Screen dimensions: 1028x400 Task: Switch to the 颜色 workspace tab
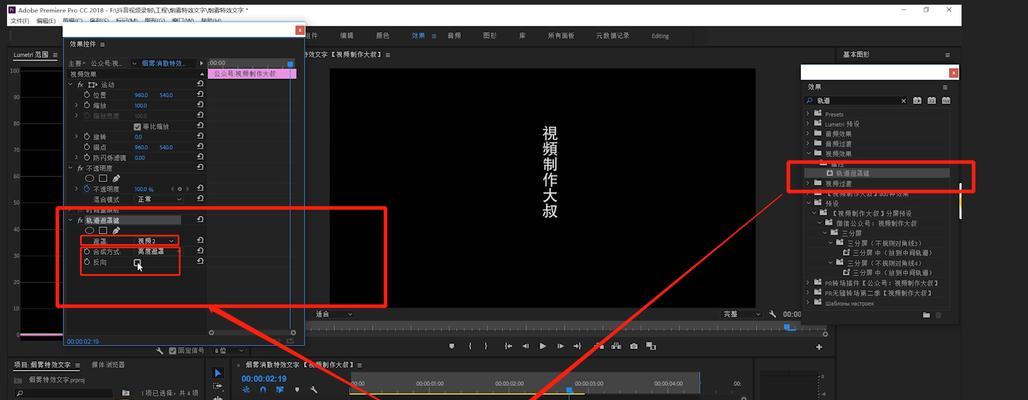(382, 35)
